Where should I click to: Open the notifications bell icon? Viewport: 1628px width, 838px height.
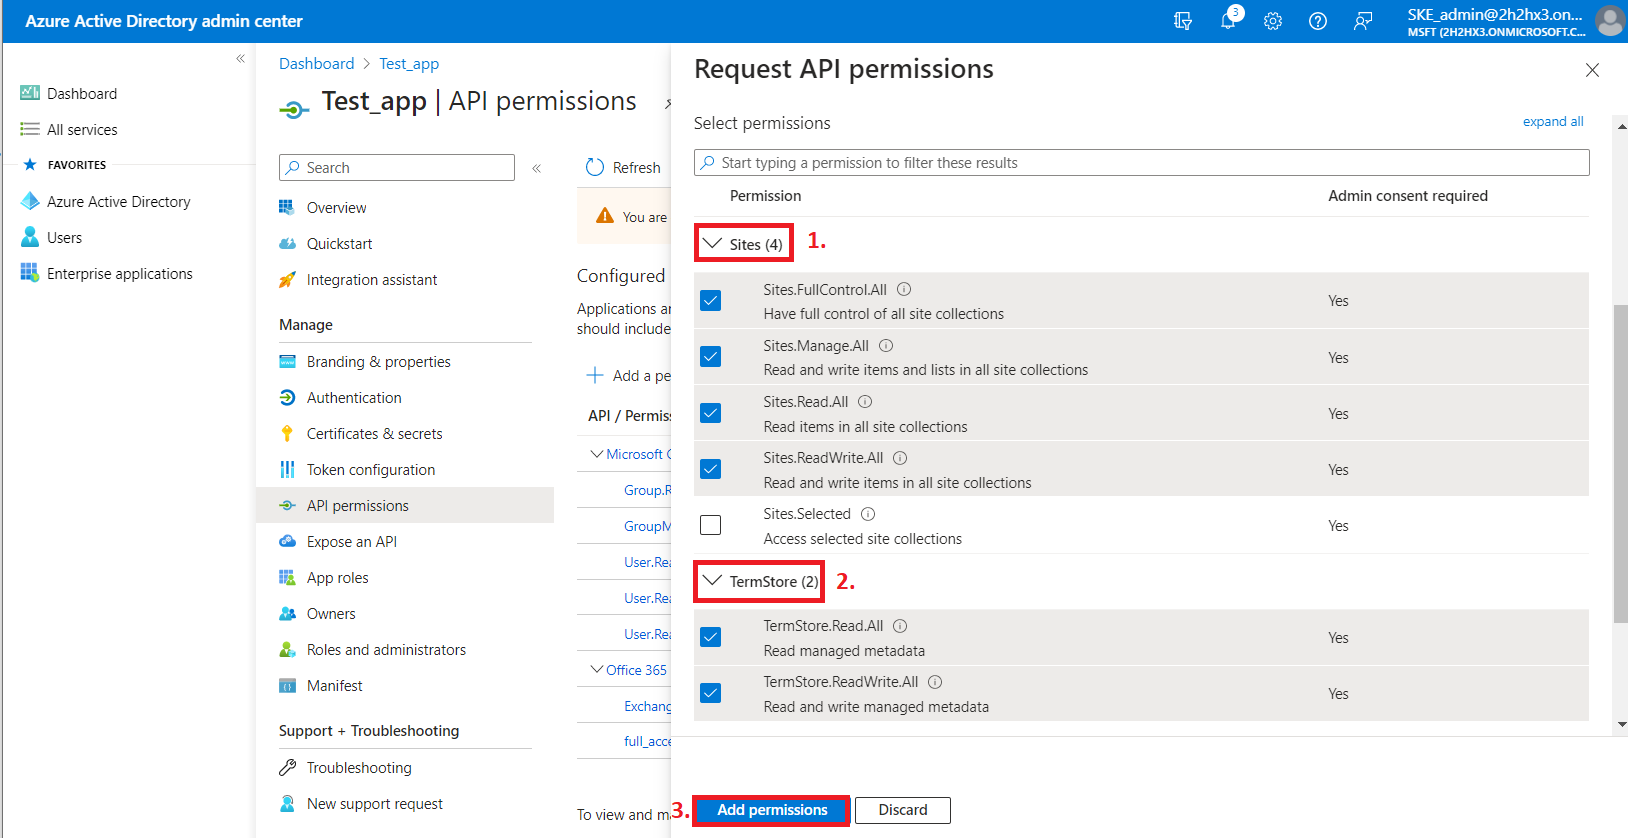pos(1228,21)
